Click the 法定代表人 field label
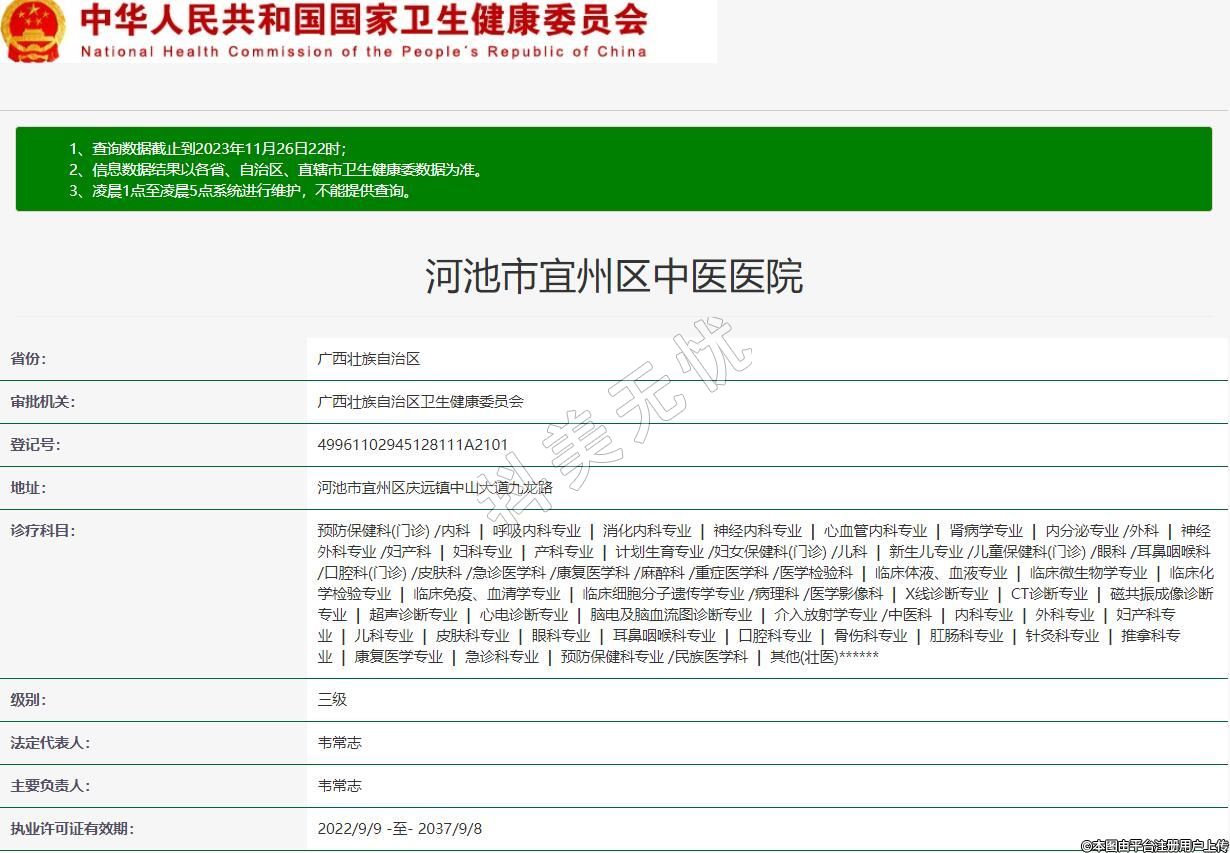Viewport: 1230px width, 853px height. pyautogui.click(x=50, y=743)
